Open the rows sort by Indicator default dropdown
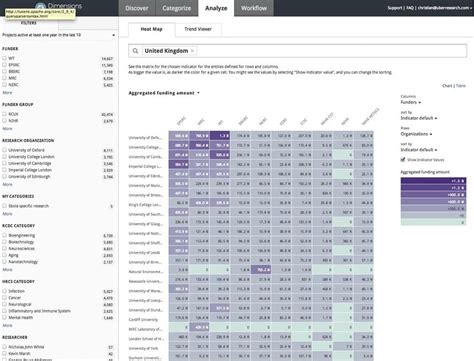The height and width of the screenshot is (361, 474). (x=419, y=150)
